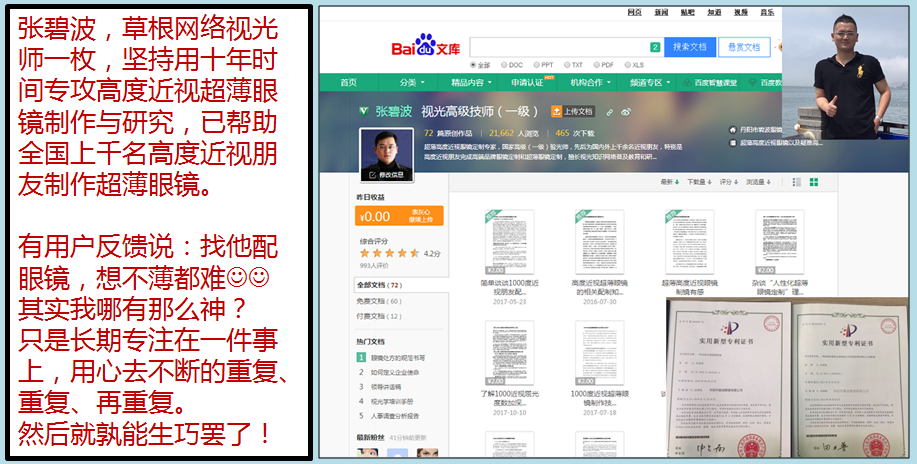Open the 贴吧 top link
Viewport: 917px width, 464px height.
pos(687,12)
